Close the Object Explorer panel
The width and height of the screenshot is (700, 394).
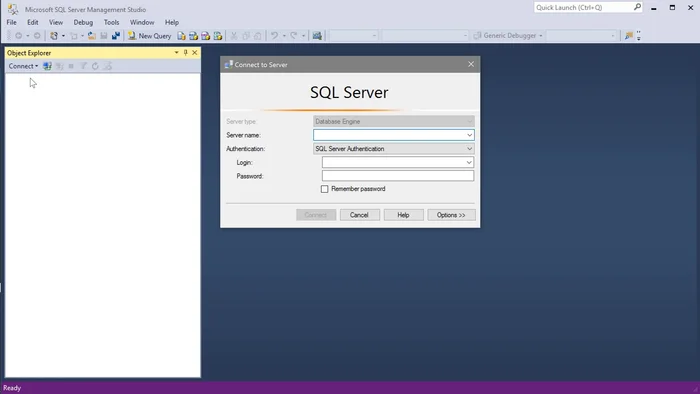pos(195,53)
